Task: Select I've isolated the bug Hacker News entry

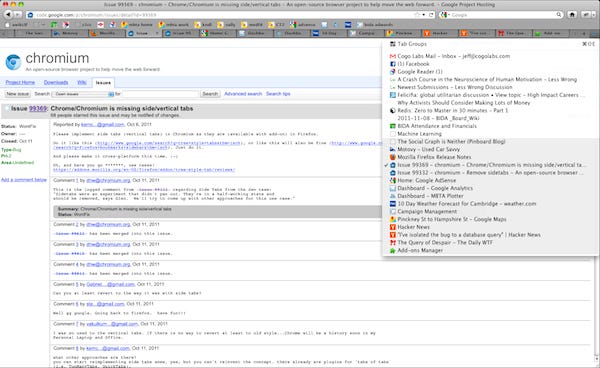Action: point(490,235)
